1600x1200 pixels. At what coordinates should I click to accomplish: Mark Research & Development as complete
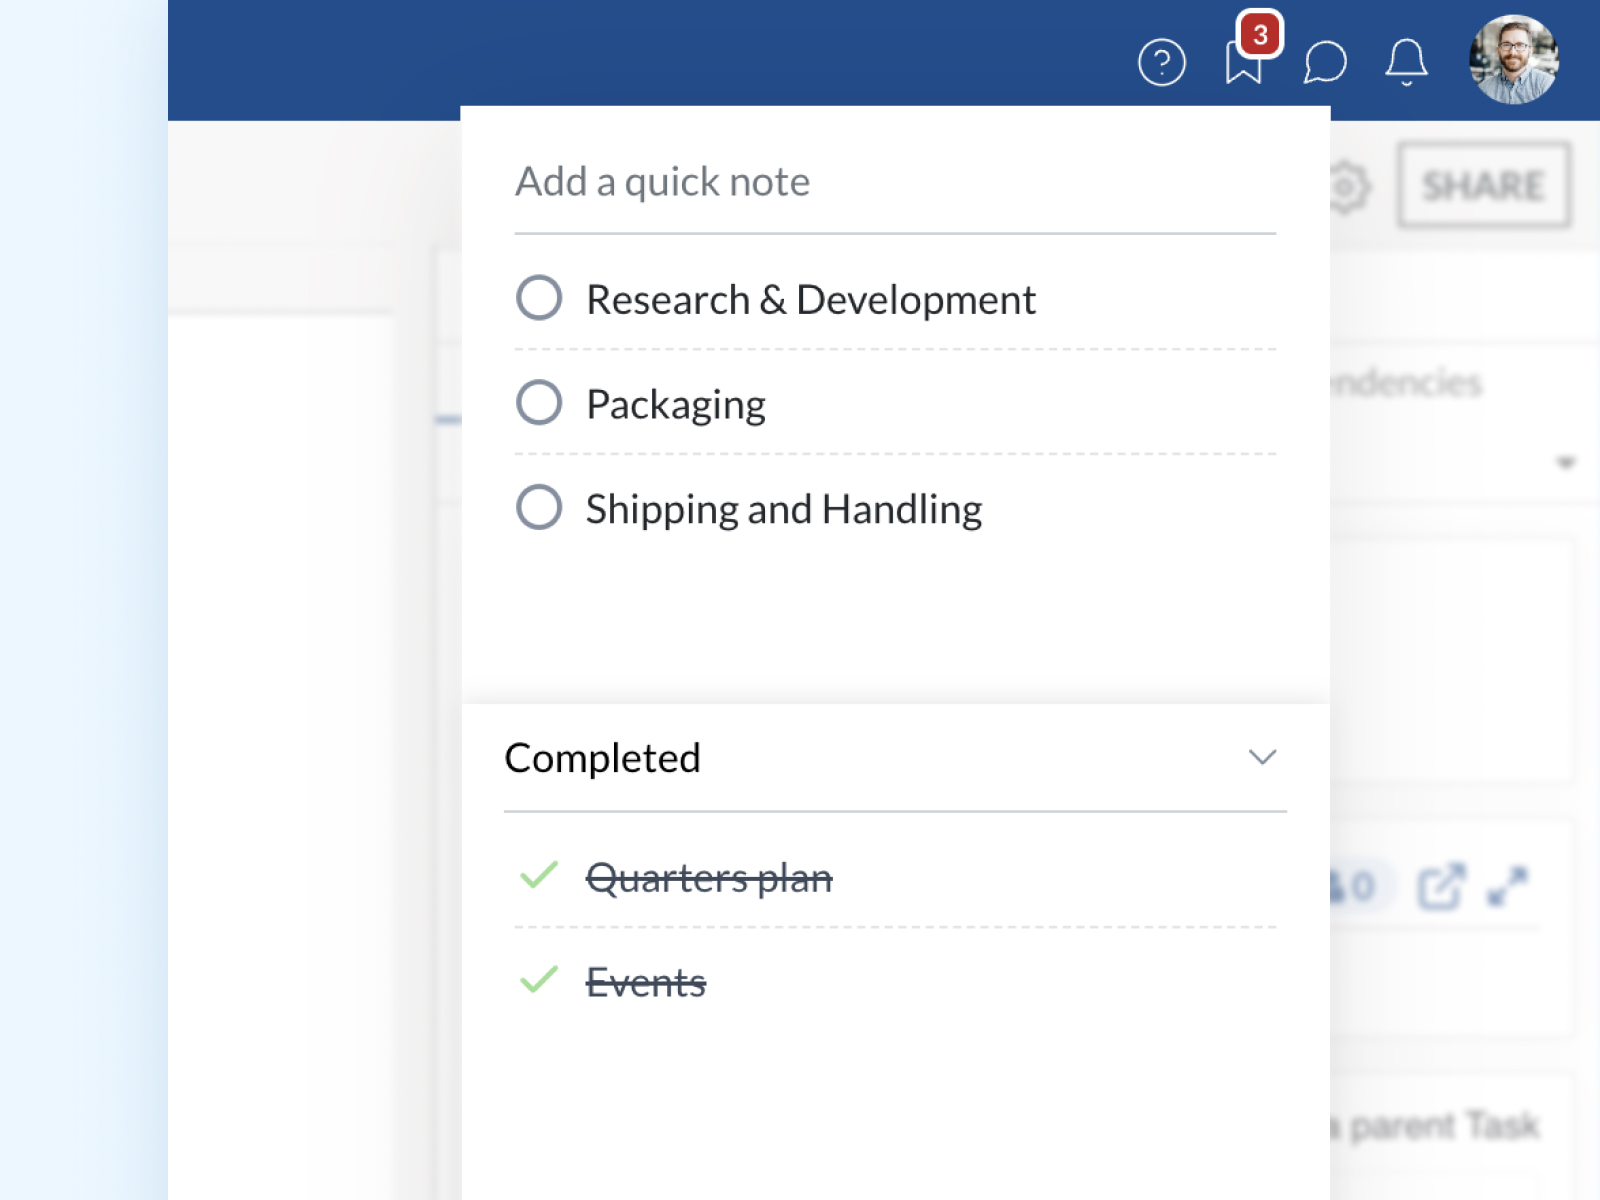[x=539, y=298]
